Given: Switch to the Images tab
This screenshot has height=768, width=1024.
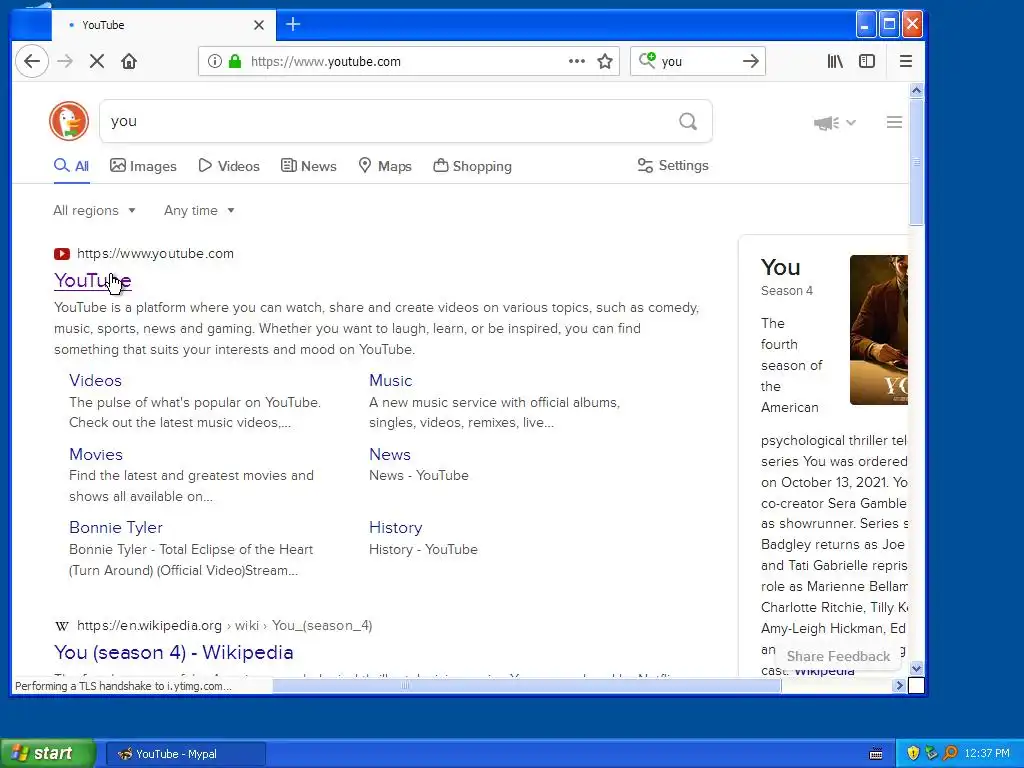Looking at the screenshot, I should (143, 166).
